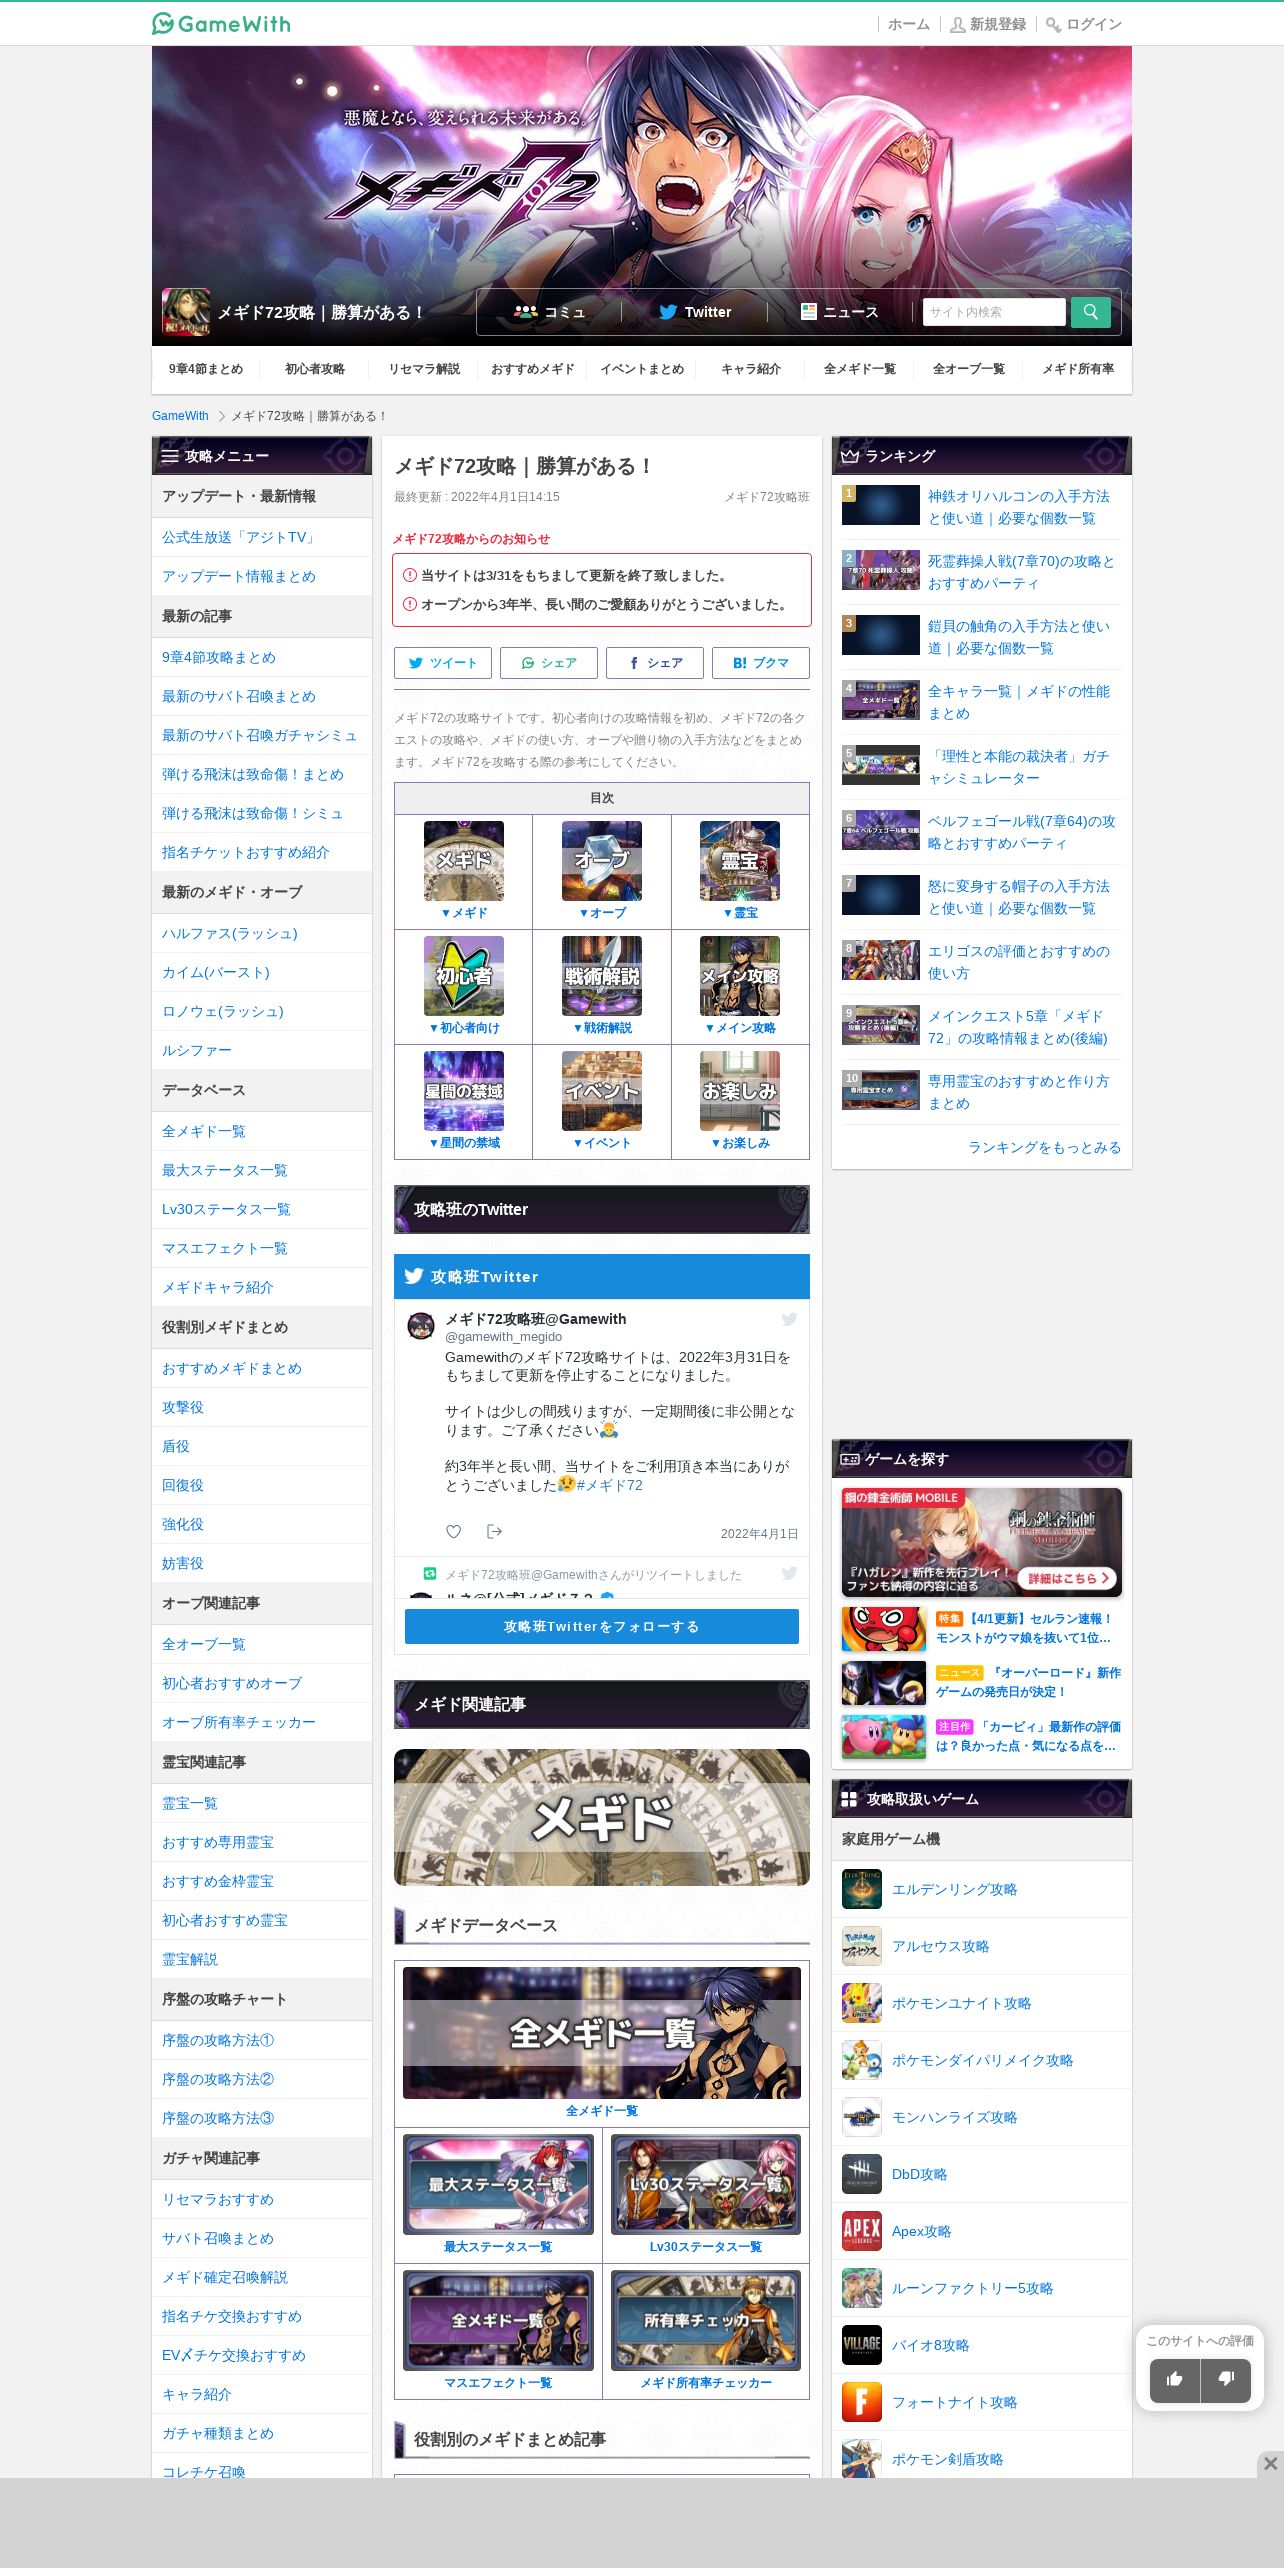This screenshot has width=1284, height=2568.
Task: Like the tweet with heart icon
Action: pos(453,1531)
